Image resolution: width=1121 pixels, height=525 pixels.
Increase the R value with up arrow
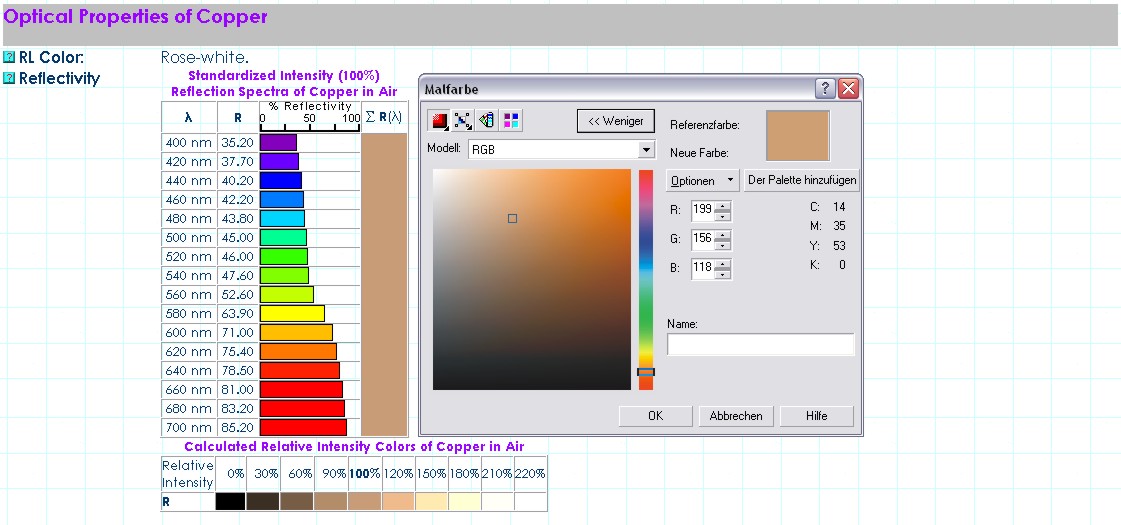(x=724, y=207)
